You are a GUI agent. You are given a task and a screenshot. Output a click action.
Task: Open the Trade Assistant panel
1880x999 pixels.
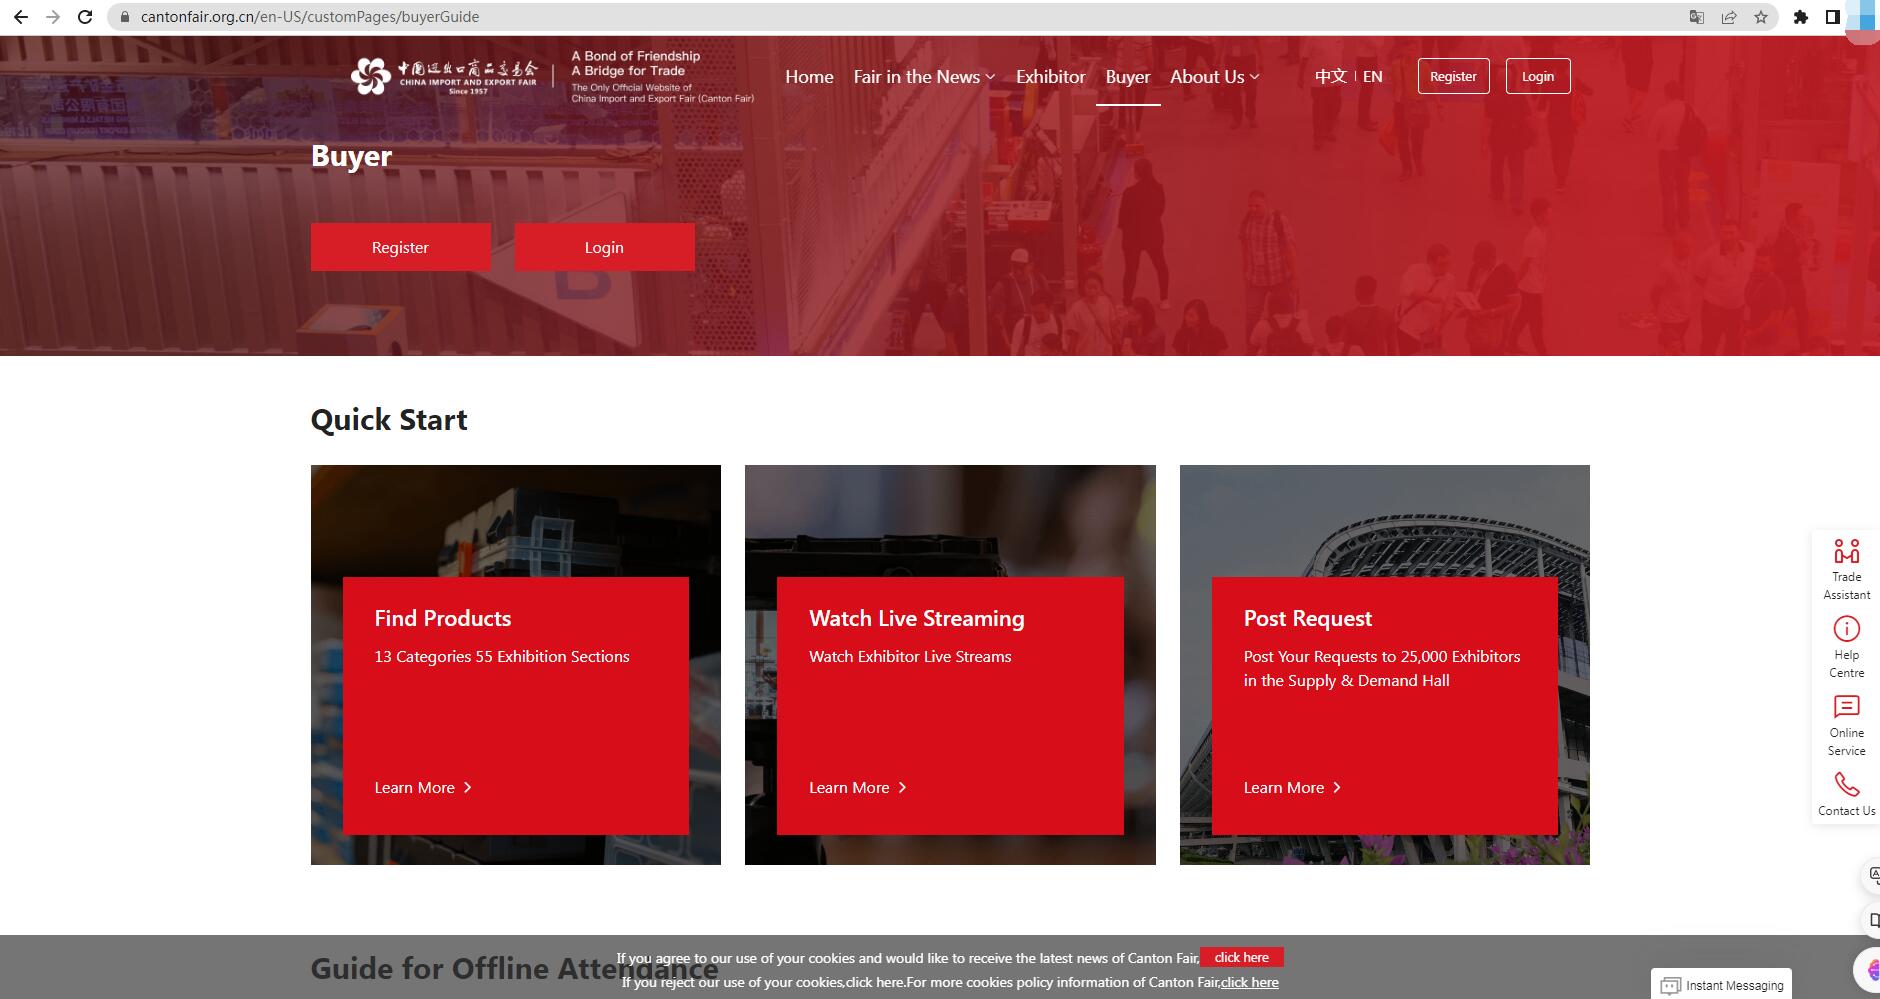[x=1845, y=567]
